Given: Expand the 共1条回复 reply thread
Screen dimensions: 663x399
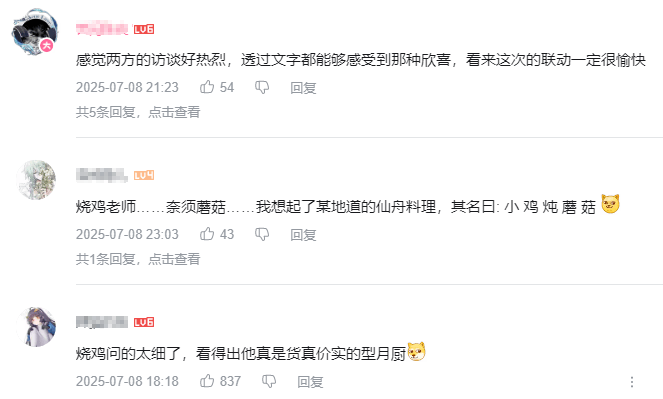Looking at the screenshot, I should click(138, 259).
